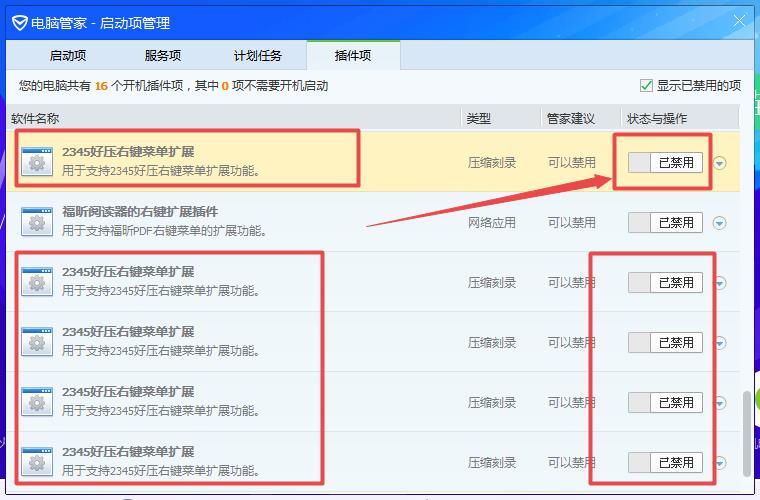Go to the 计划任务 tab
Image resolution: width=760 pixels, height=500 pixels.
(x=257, y=56)
